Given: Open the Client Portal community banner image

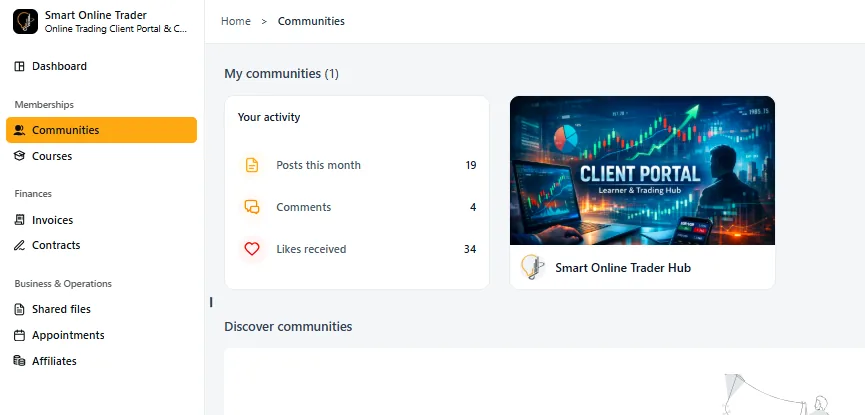Looking at the screenshot, I should pos(642,170).
